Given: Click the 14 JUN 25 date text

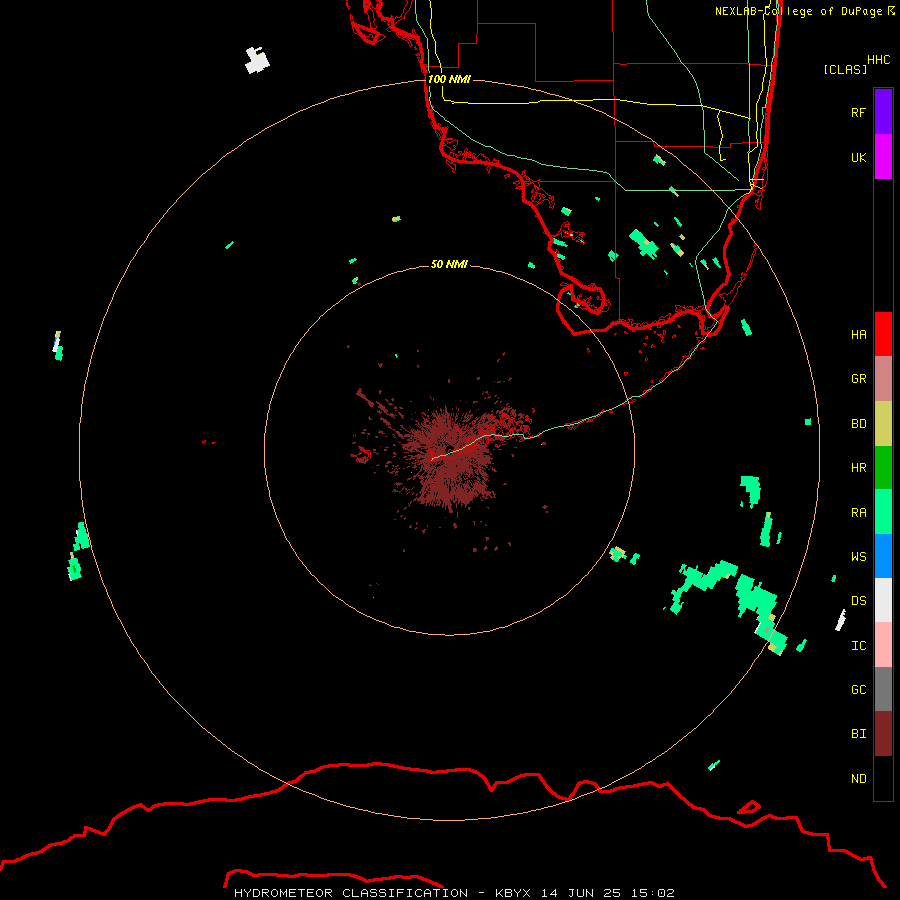Looking at the screenshot, I should 581,893.
